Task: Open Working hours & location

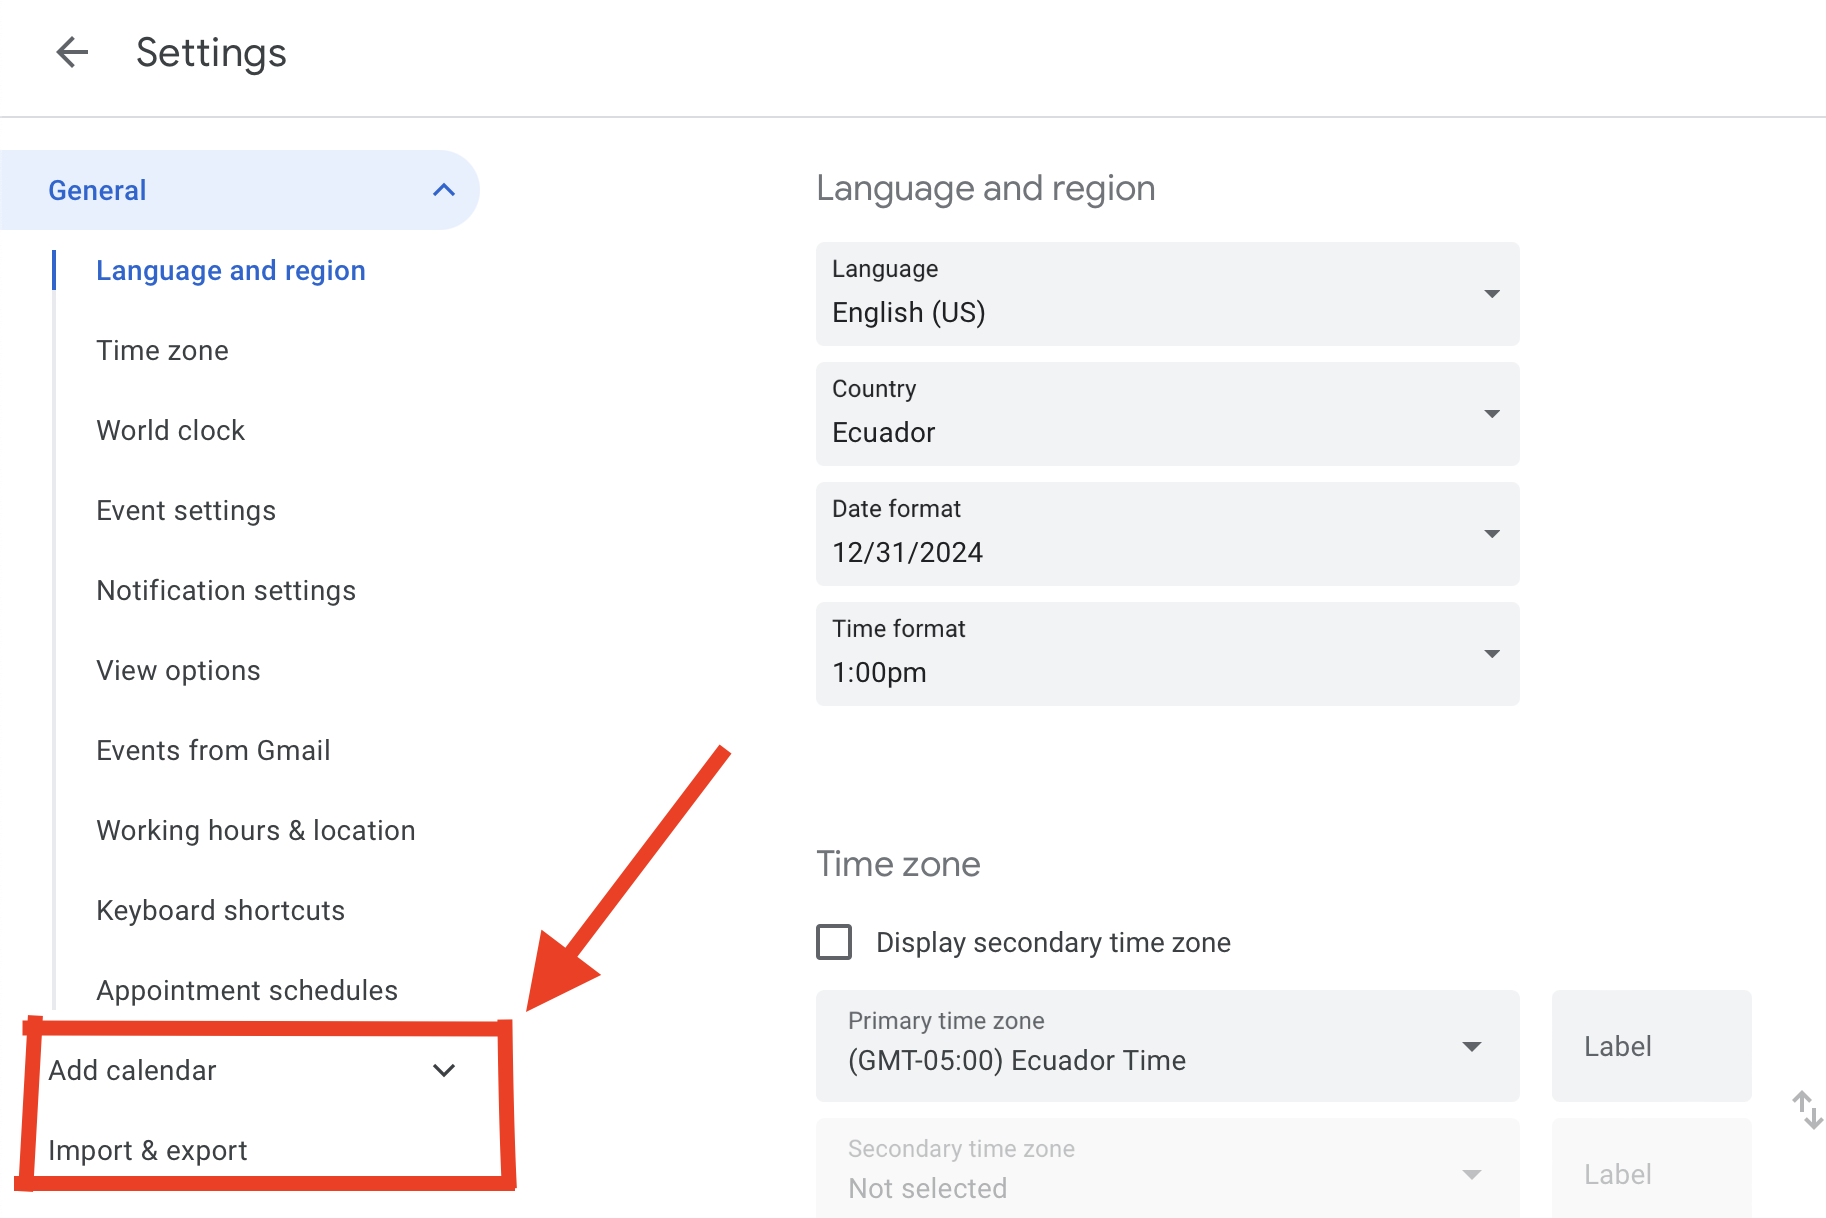Action: pos(256,830)
